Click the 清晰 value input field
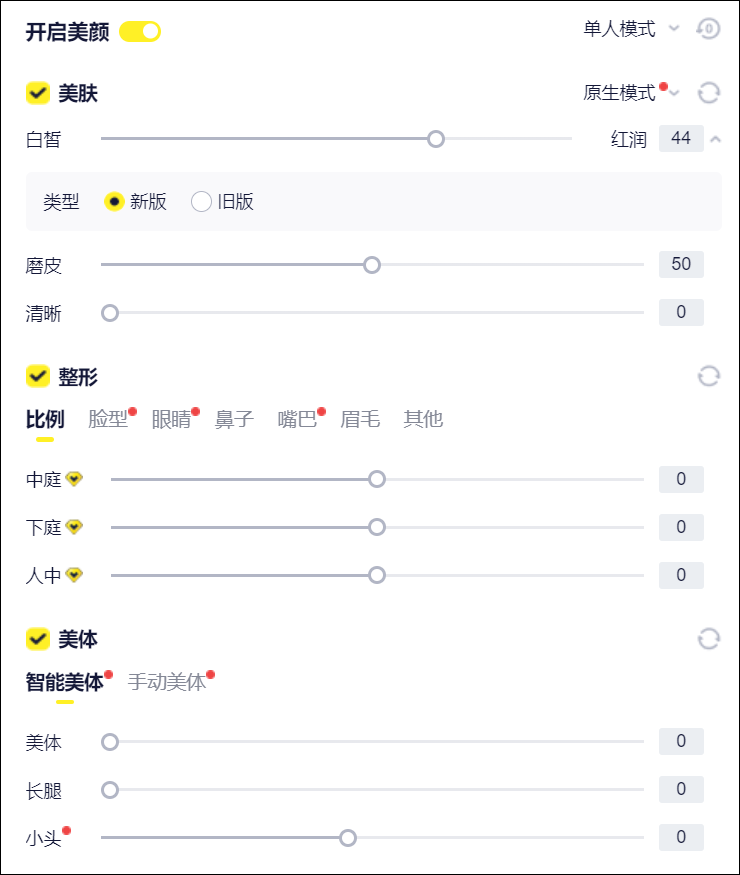Image resolution: width=740 pixels, height=875 pixels. 681,313
